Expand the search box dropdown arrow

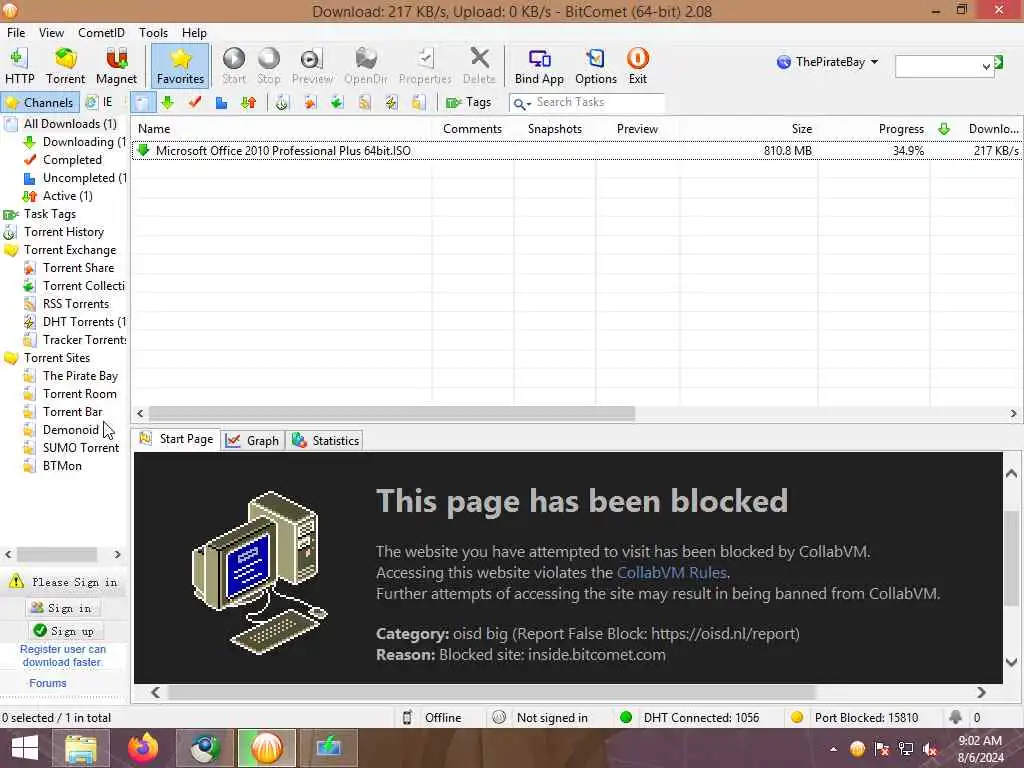(986, 66)
